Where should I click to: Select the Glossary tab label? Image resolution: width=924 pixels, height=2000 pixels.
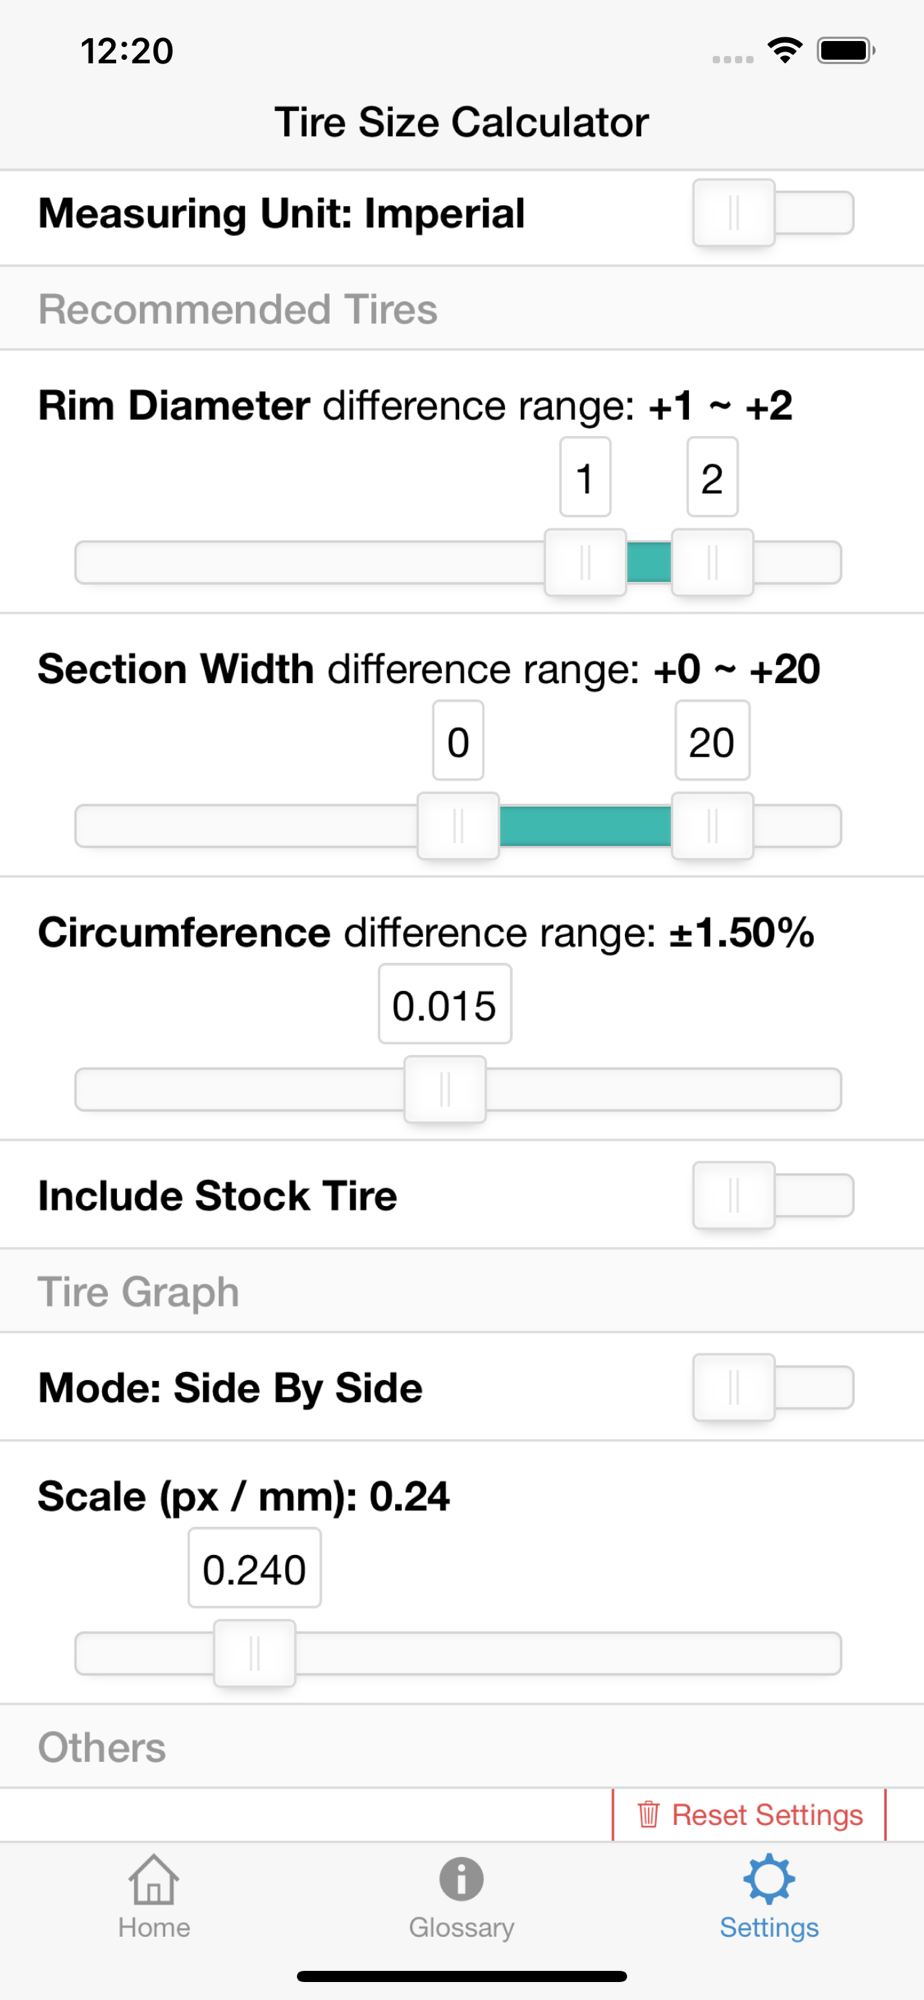(x=461, y=1928)
